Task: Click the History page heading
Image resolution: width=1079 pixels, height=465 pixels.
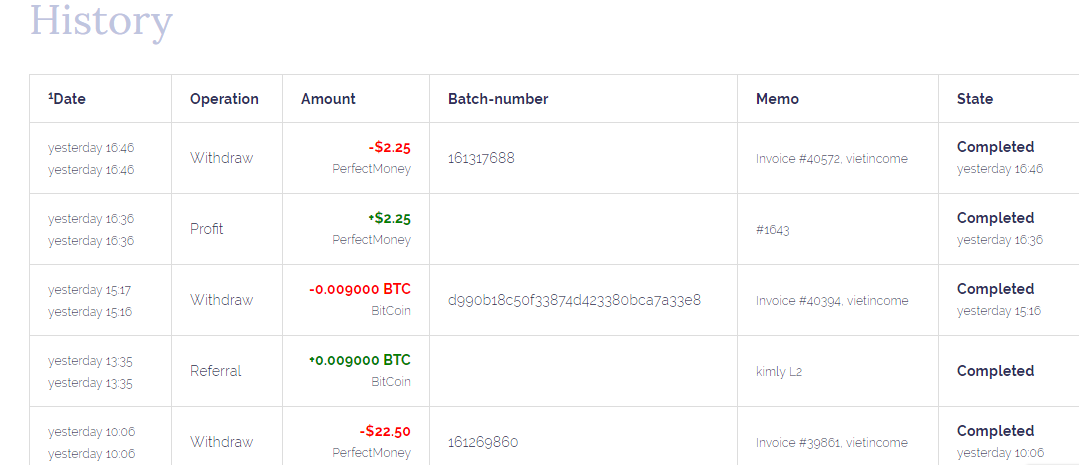Action: click(101, 20)
